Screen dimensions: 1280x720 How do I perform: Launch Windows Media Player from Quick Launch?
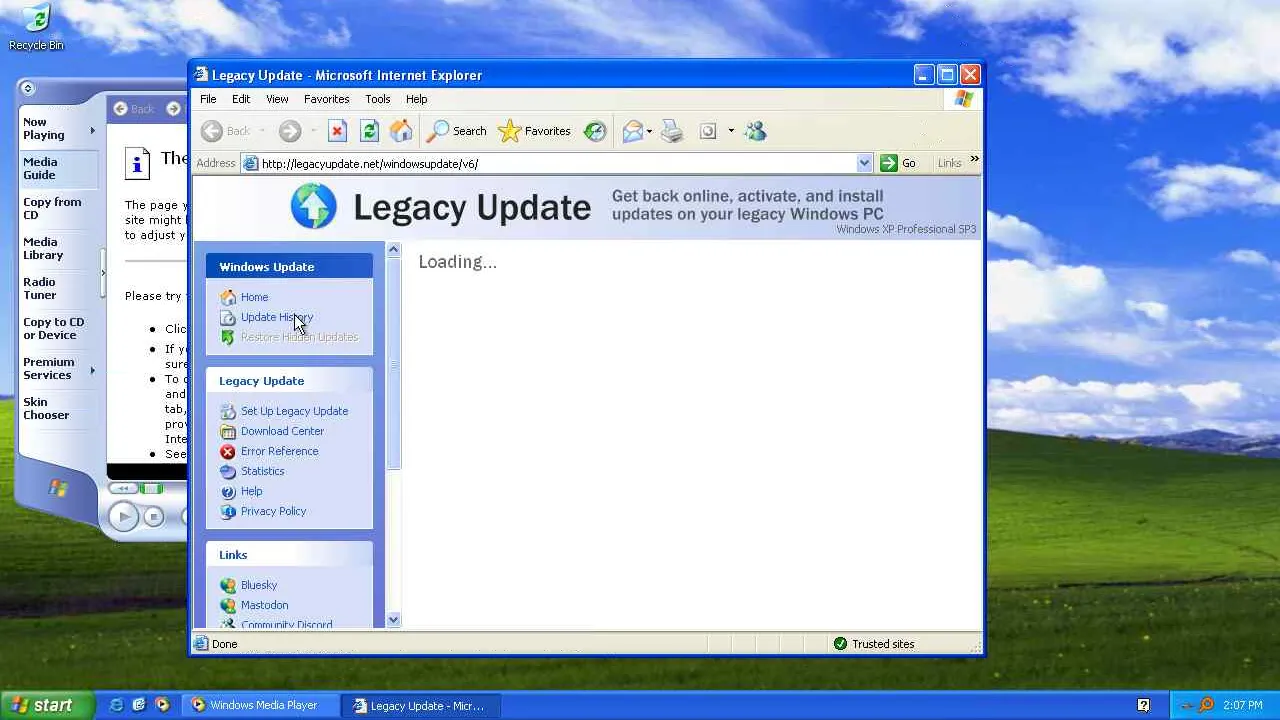162,705
